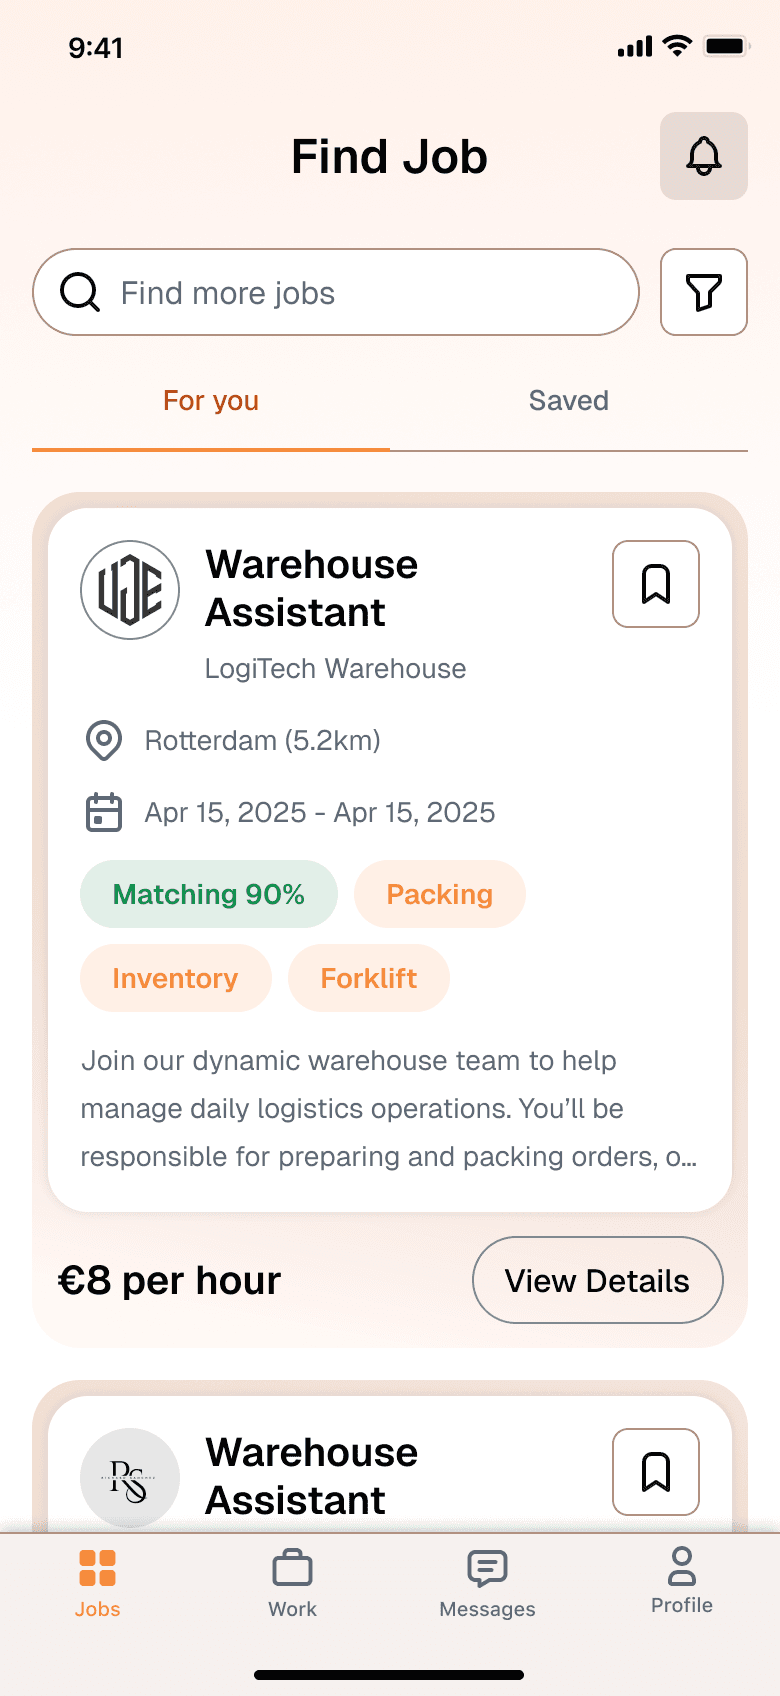Click the Matching 90% badge
Screen dimensions: 780x1696
(208, 894)
